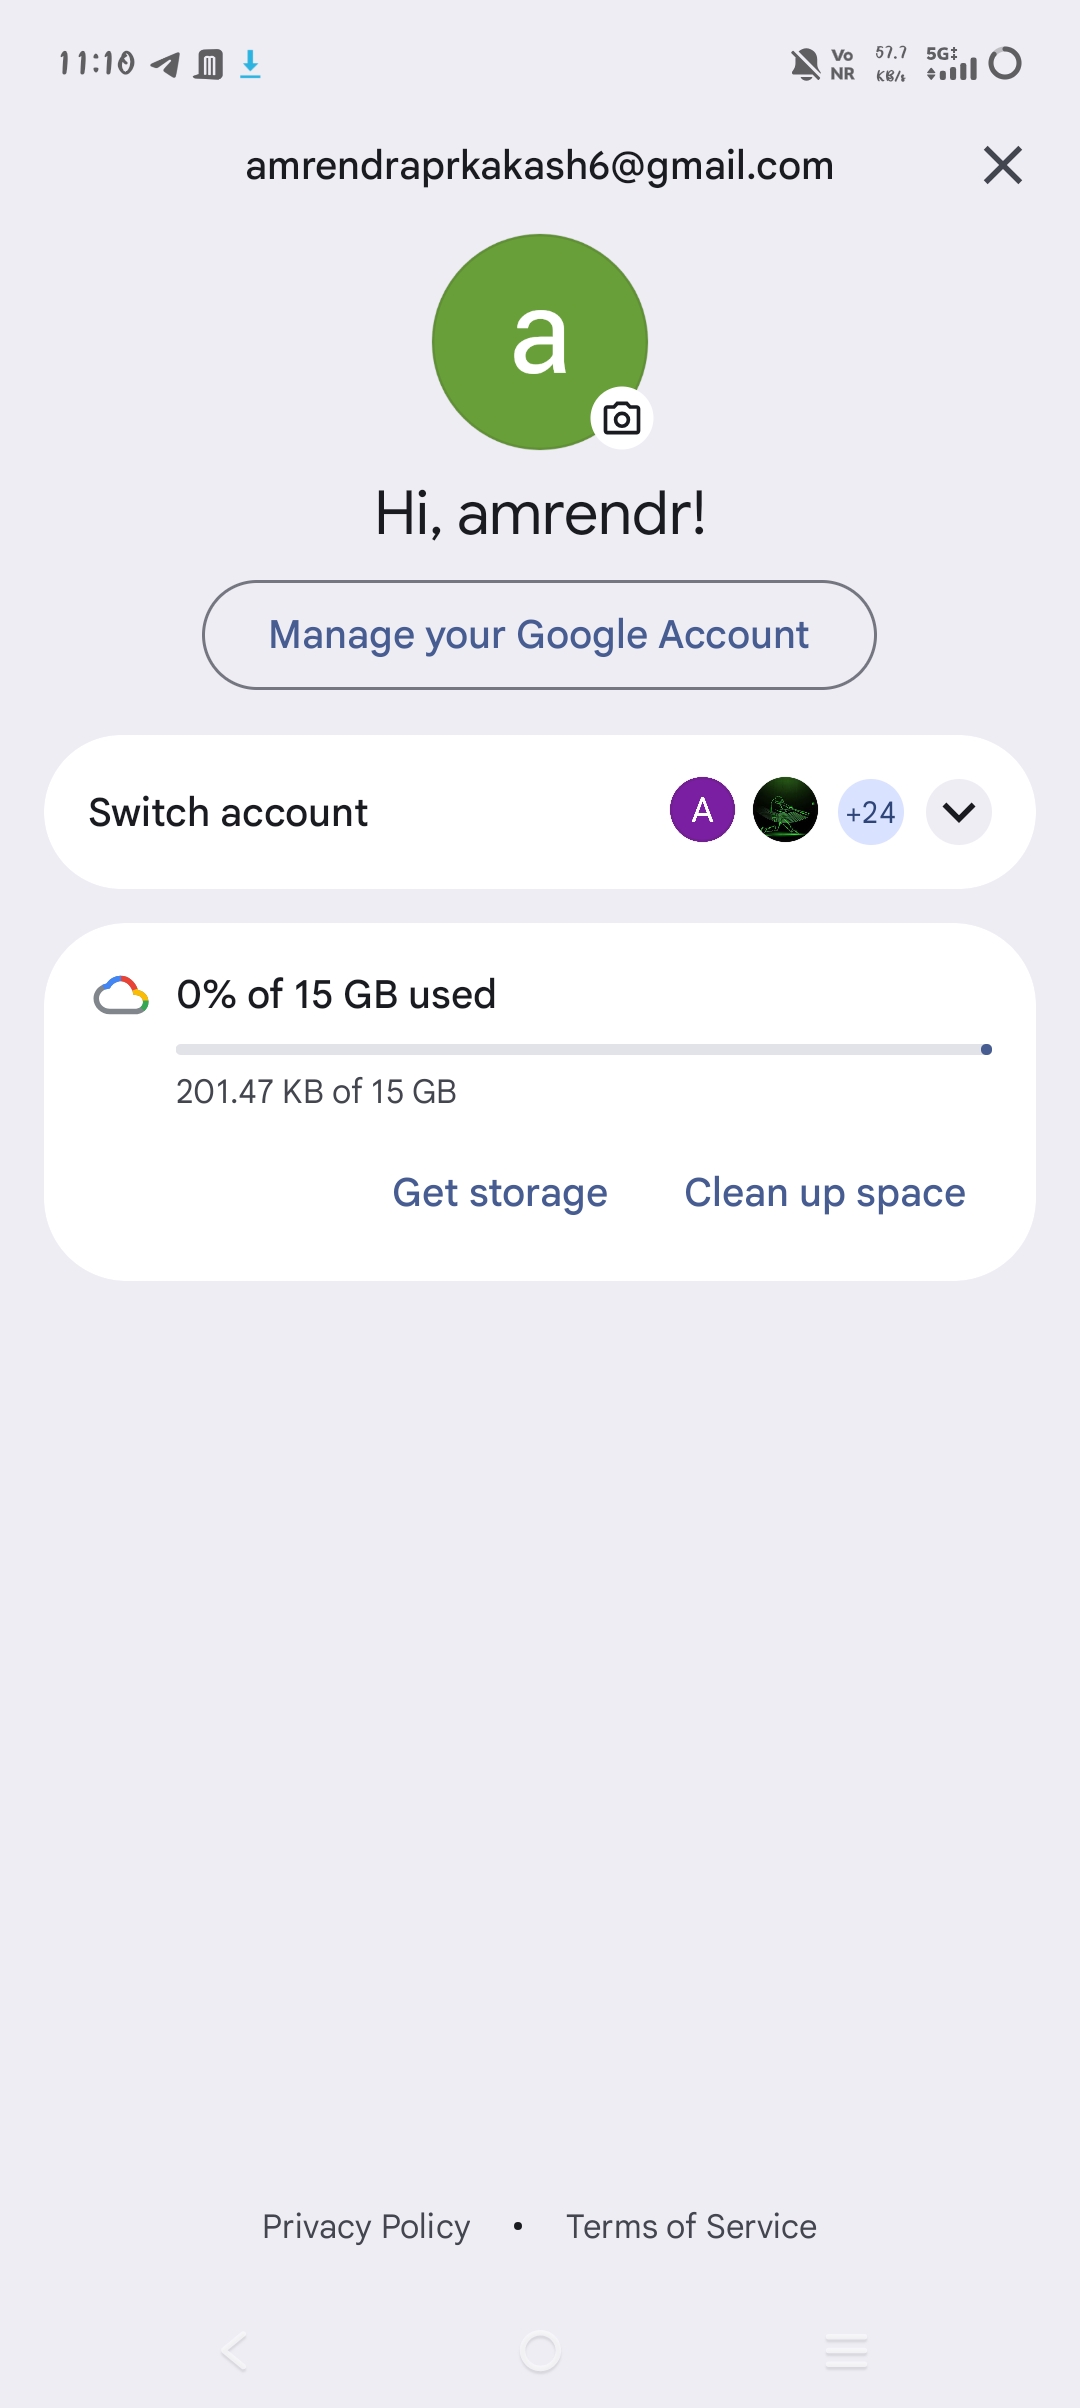
Task: Open Manage your Google Account
Action: click(x=539, y=635)
